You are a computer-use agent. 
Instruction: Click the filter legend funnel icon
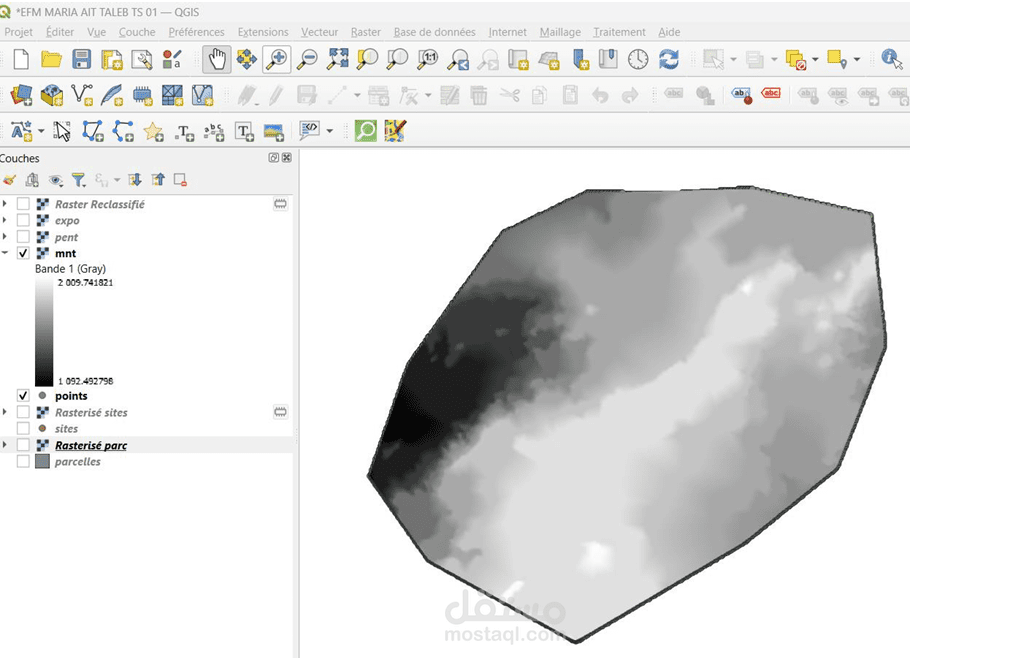pos(79,180)
